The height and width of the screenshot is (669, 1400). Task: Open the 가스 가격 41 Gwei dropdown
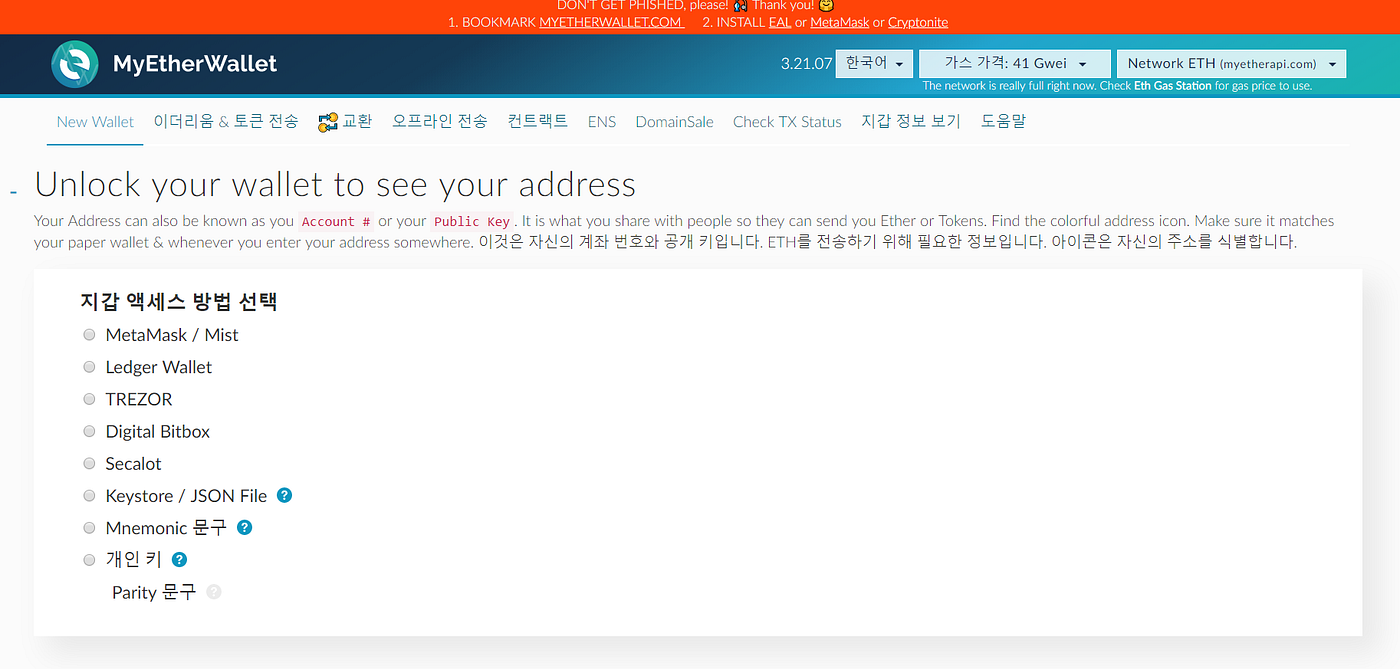1015,64
